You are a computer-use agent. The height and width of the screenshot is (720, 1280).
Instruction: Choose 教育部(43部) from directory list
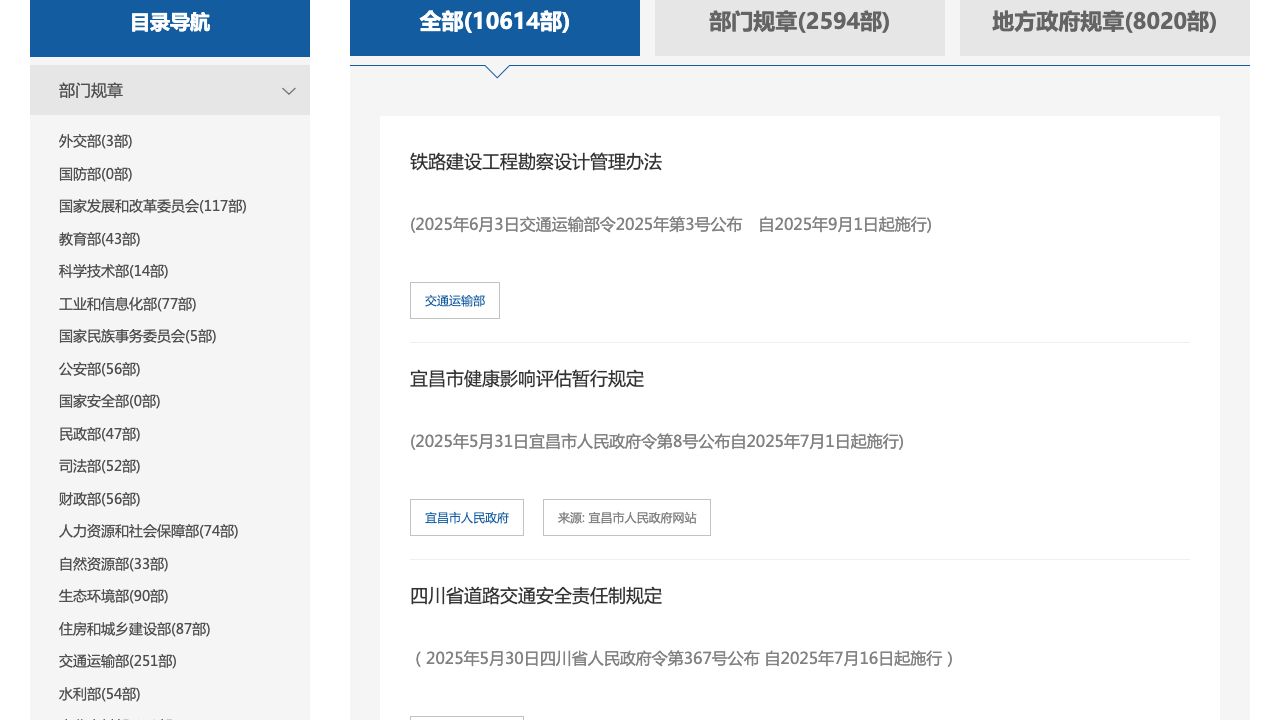click(x=99, y=239)
